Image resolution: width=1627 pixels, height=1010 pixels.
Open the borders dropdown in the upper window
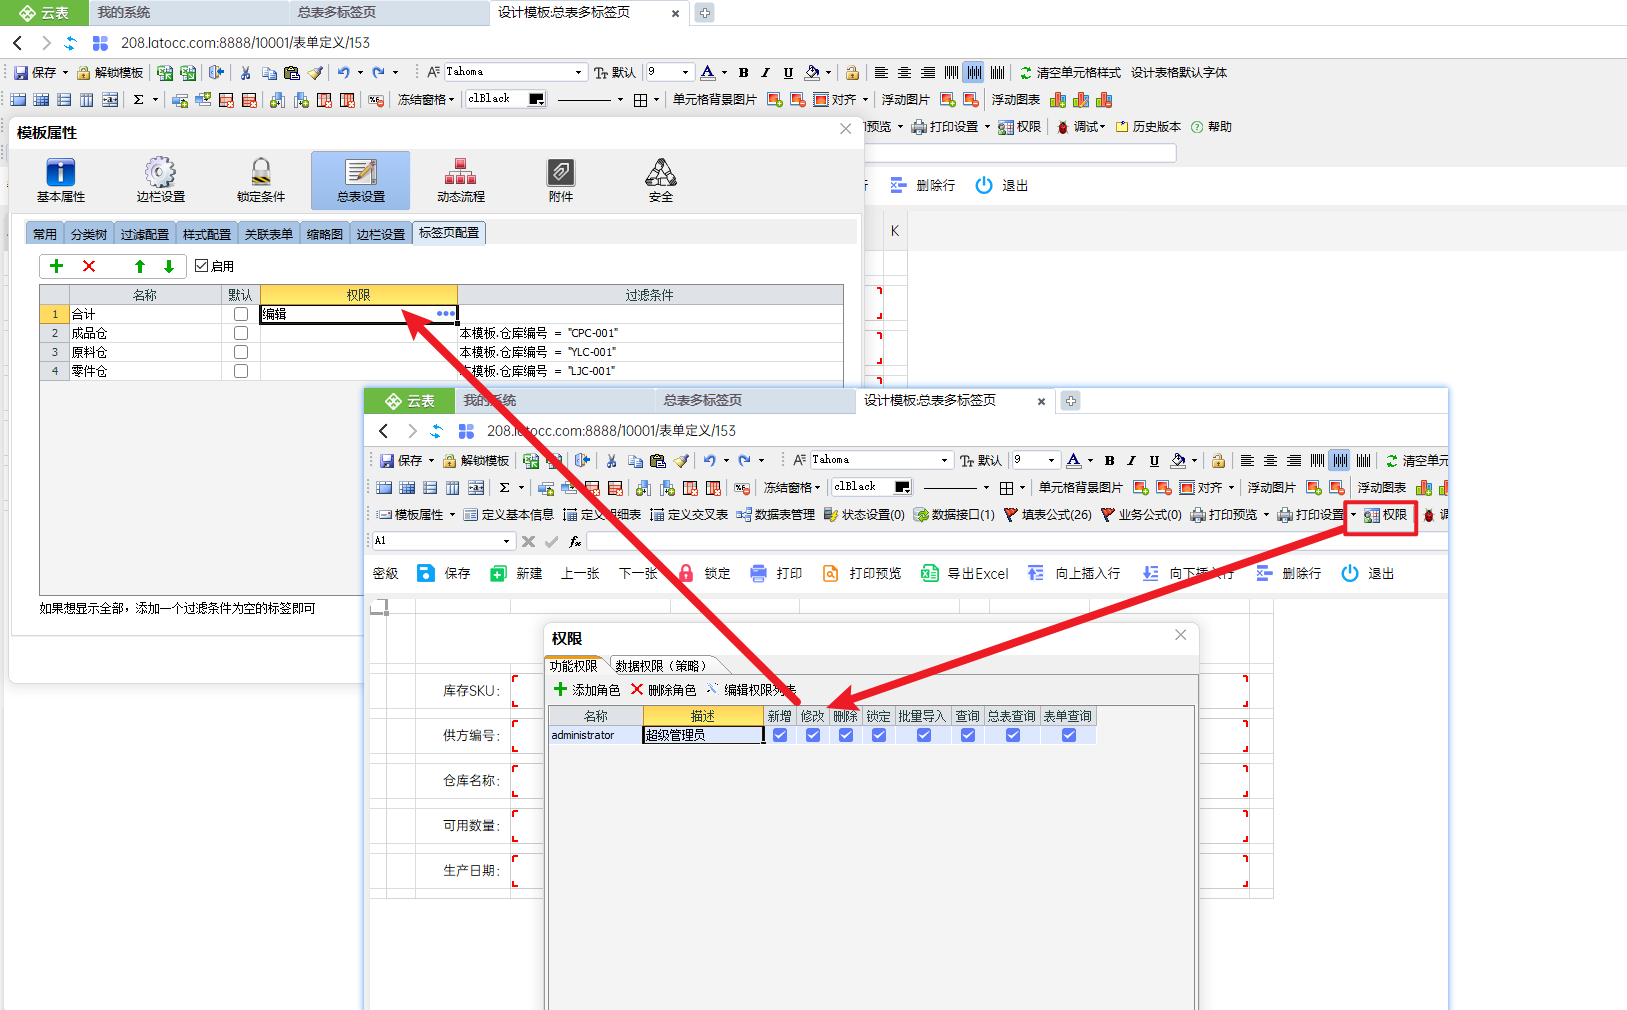click(656, 99)
